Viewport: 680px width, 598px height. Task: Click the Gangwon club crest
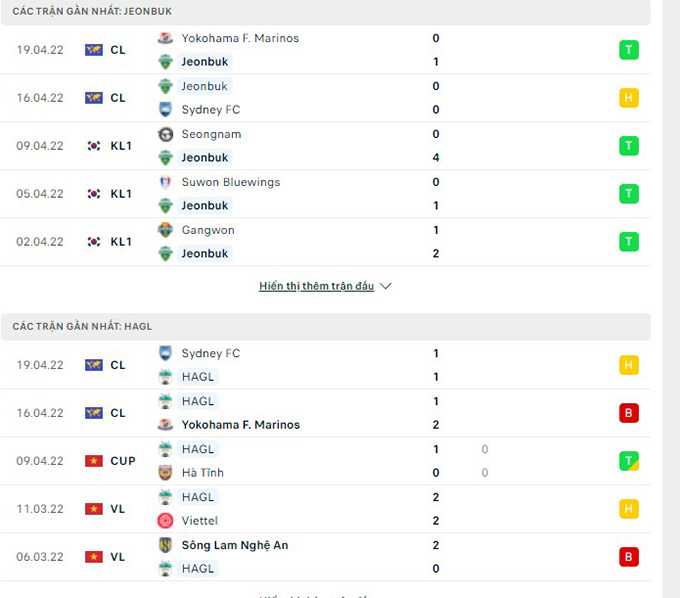pos(166,230)
